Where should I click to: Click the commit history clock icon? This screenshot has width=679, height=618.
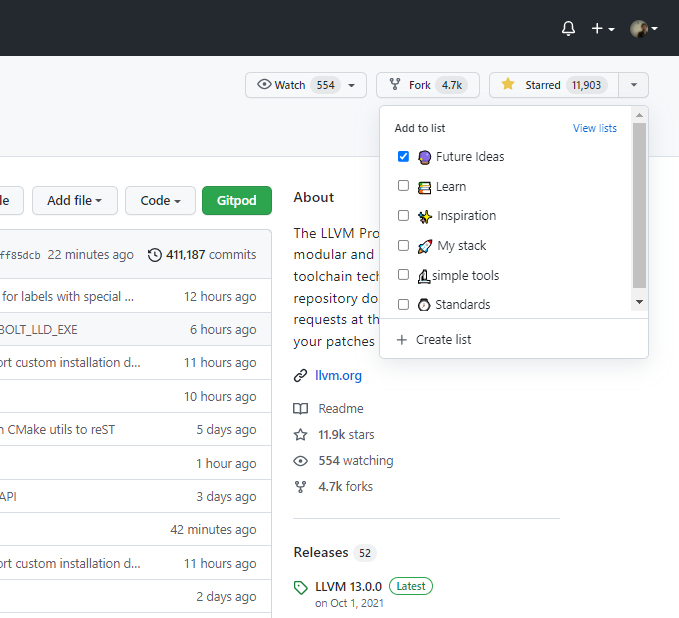[155, 255]
